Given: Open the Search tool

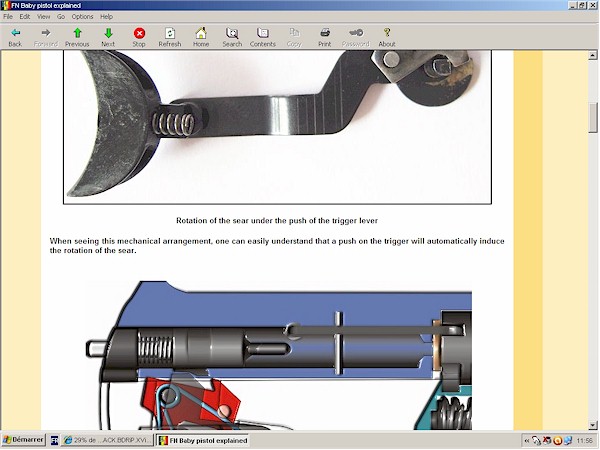Looking at the screenshot, I should 232,38.
